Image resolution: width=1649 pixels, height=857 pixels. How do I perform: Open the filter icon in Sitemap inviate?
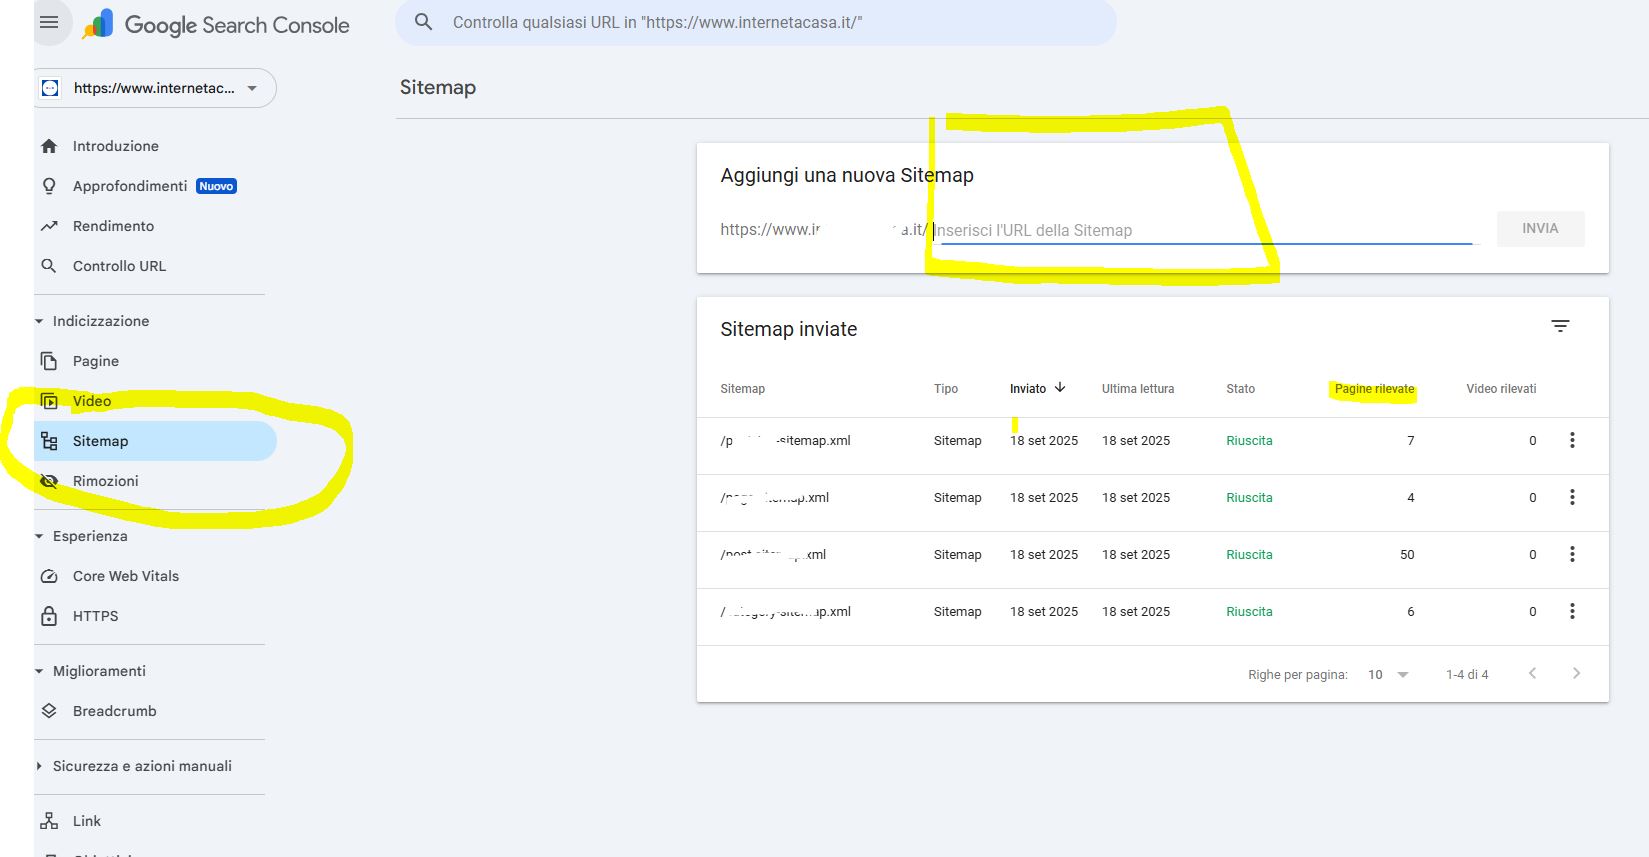1560,326
